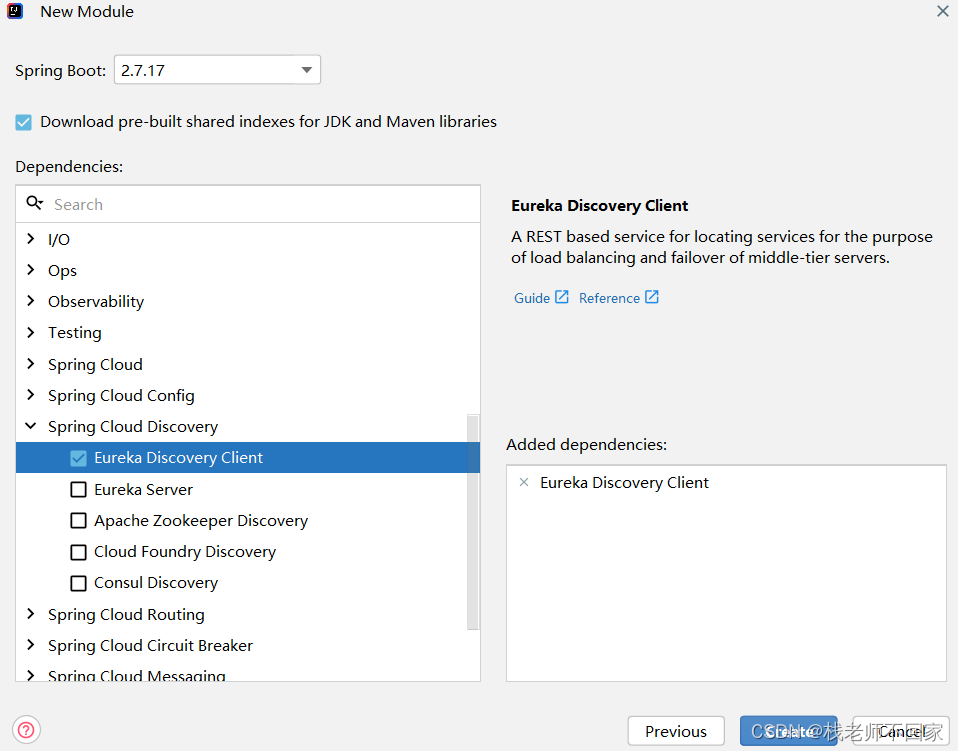Screen dimensions: 958x751
Task: Uncheck the Eureka Discovery Client checkbox
Action: click(78, 458)
